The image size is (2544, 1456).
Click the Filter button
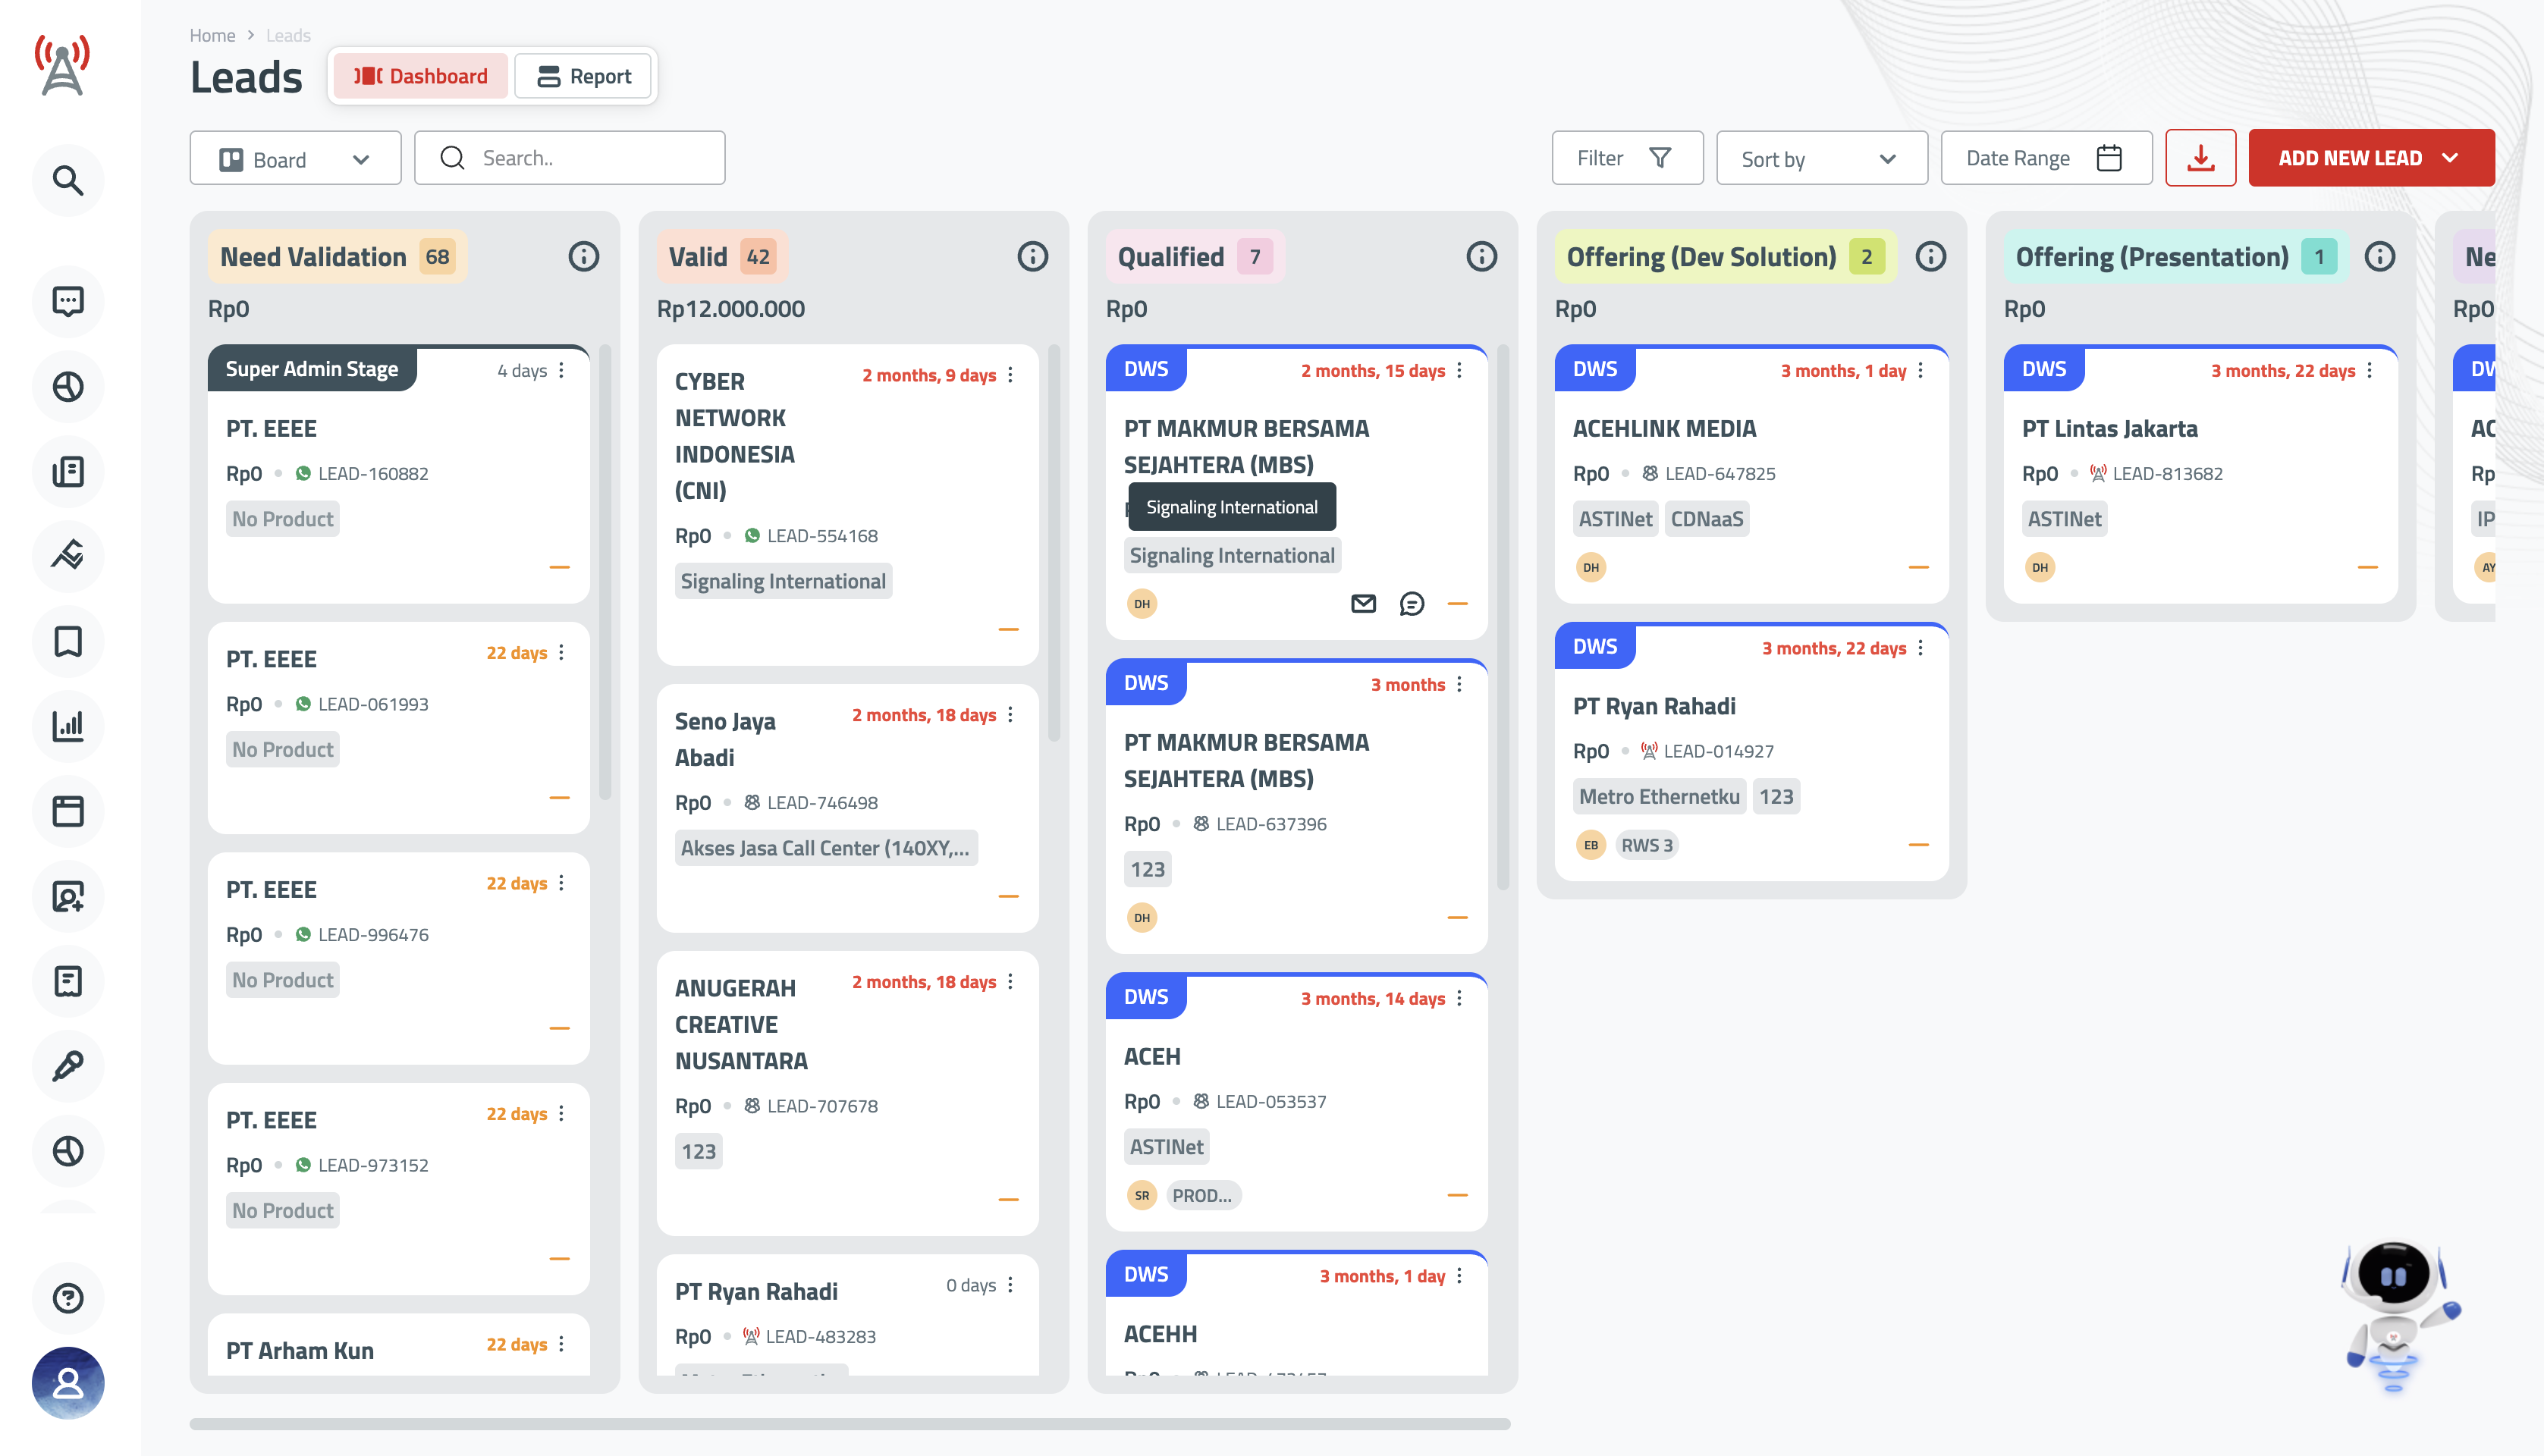click(1626, 158)
